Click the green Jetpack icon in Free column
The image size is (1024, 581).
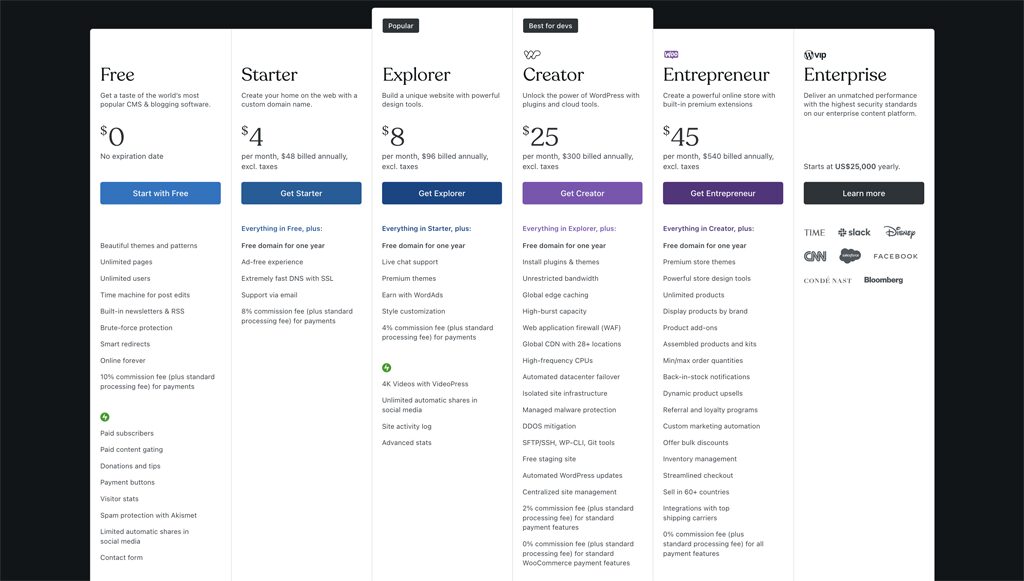pos(104,416)
